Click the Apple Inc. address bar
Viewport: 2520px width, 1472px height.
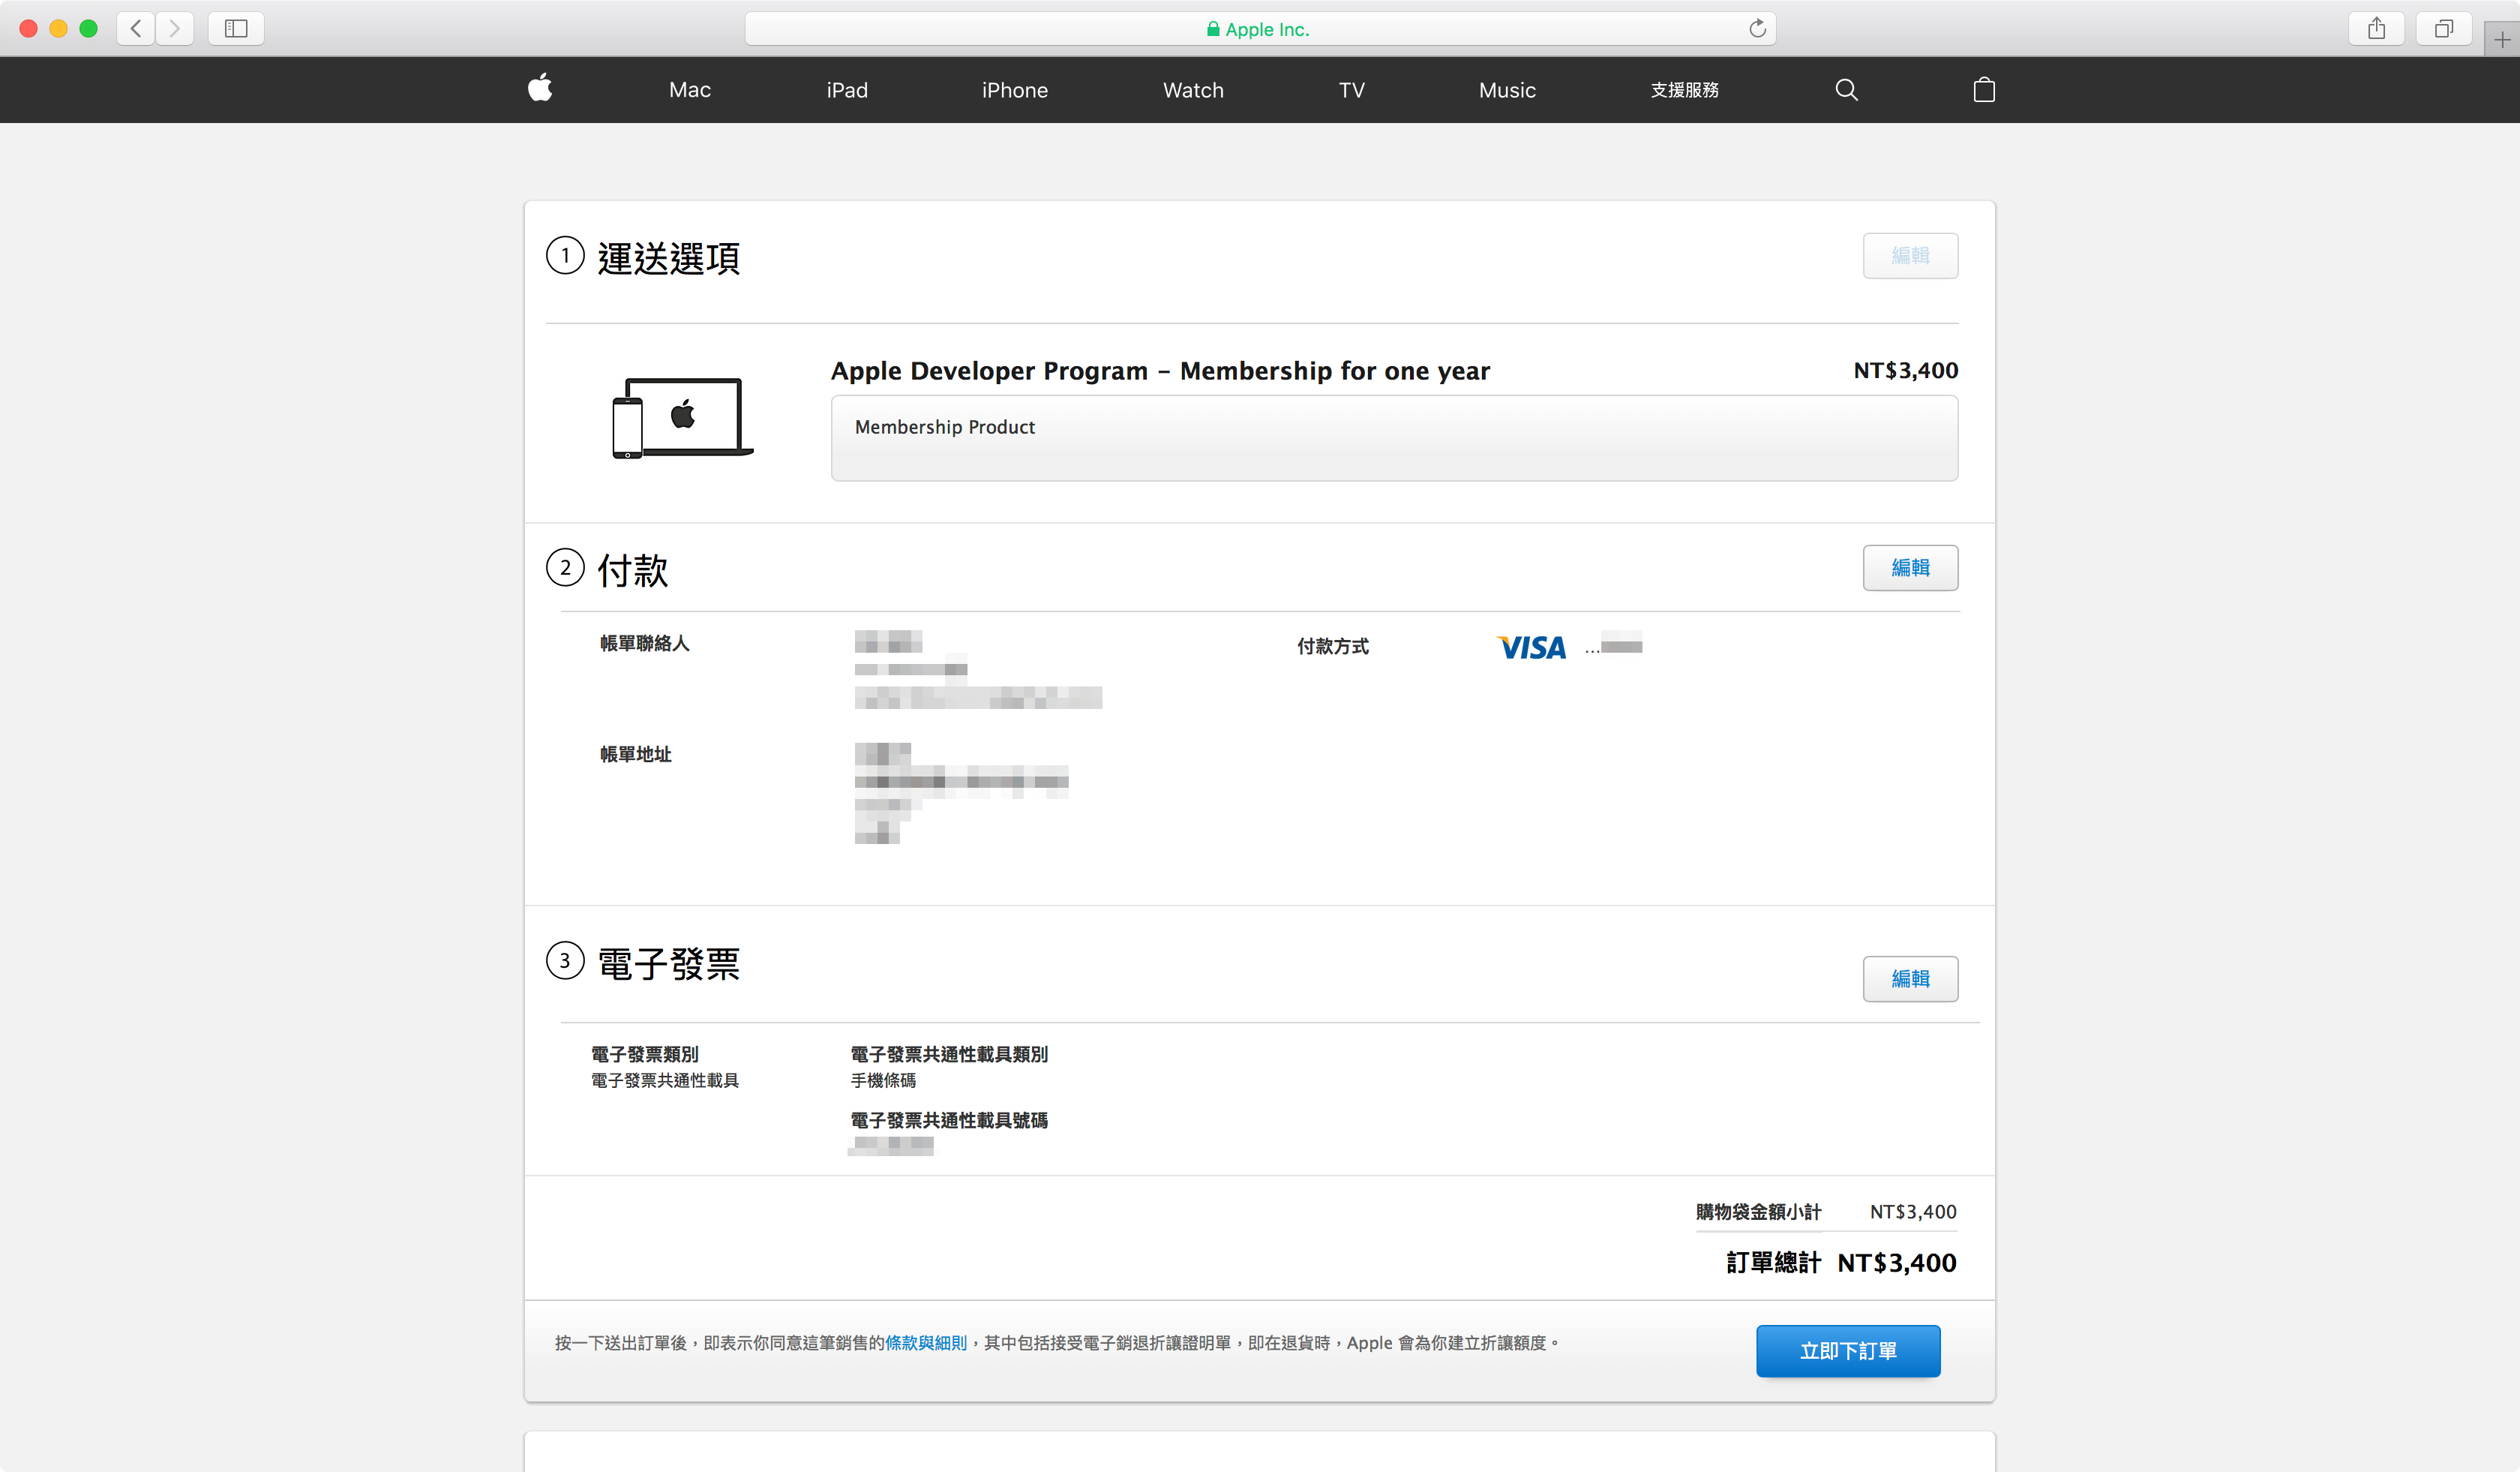[1258, 29]
